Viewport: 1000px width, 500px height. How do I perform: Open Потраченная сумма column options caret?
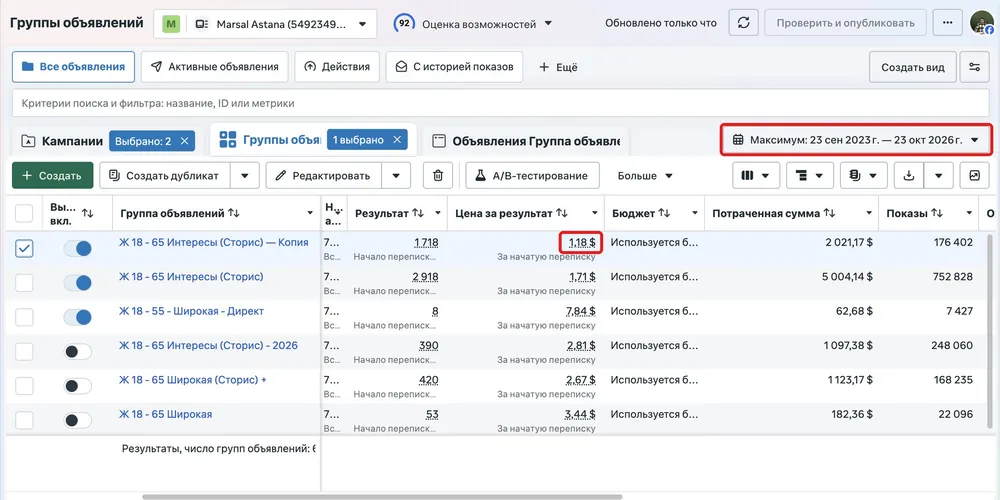[869, 213]
